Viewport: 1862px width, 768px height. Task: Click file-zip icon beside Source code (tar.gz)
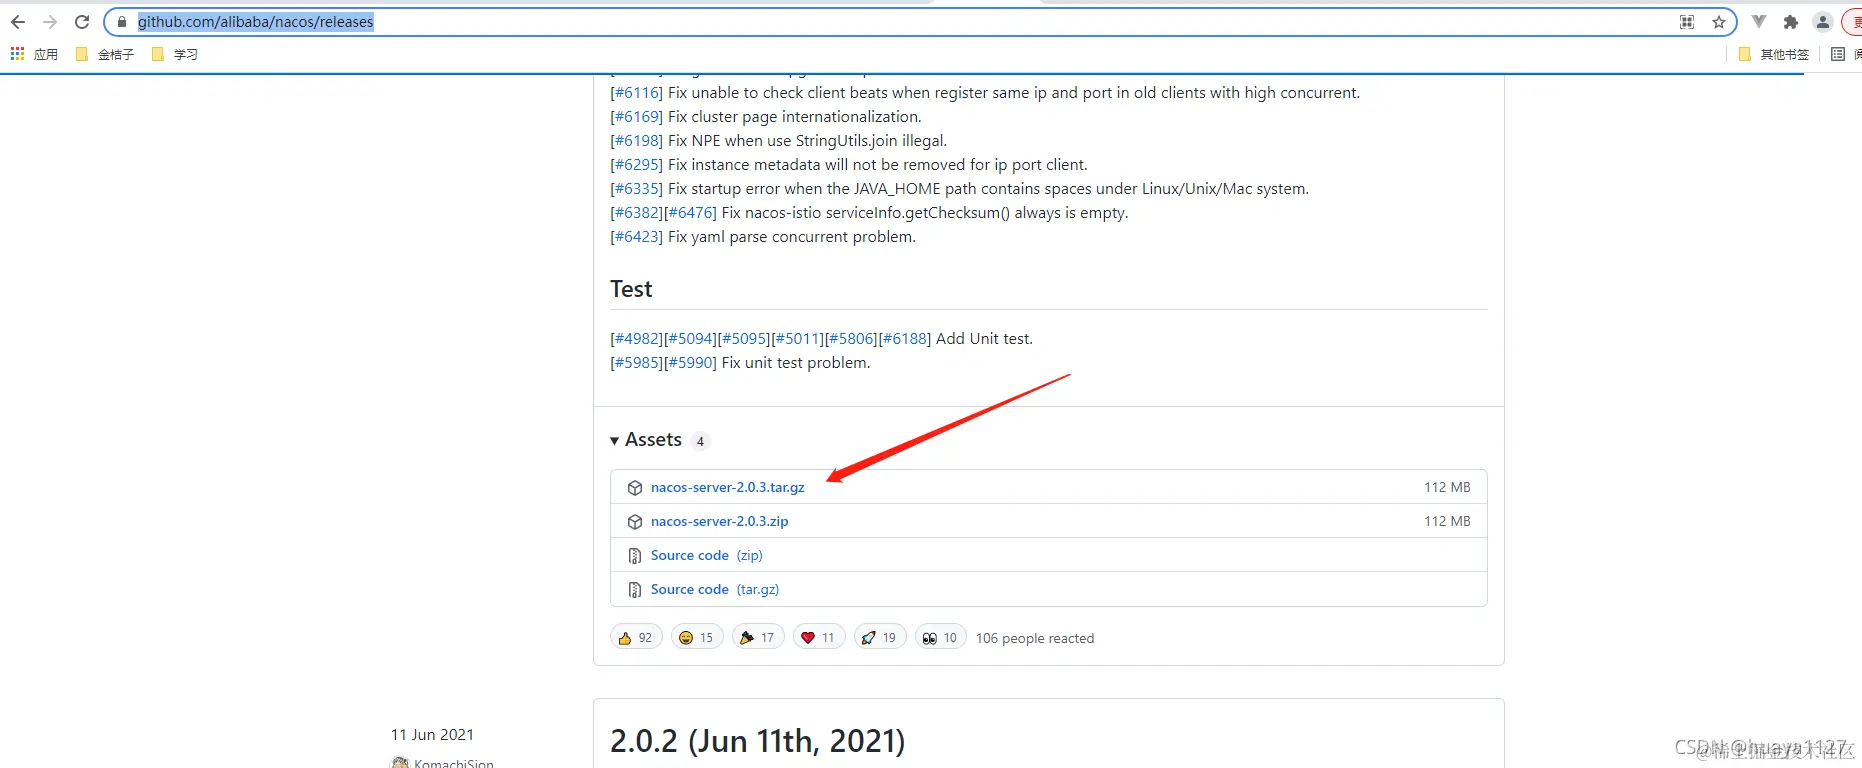coord(634,590)
